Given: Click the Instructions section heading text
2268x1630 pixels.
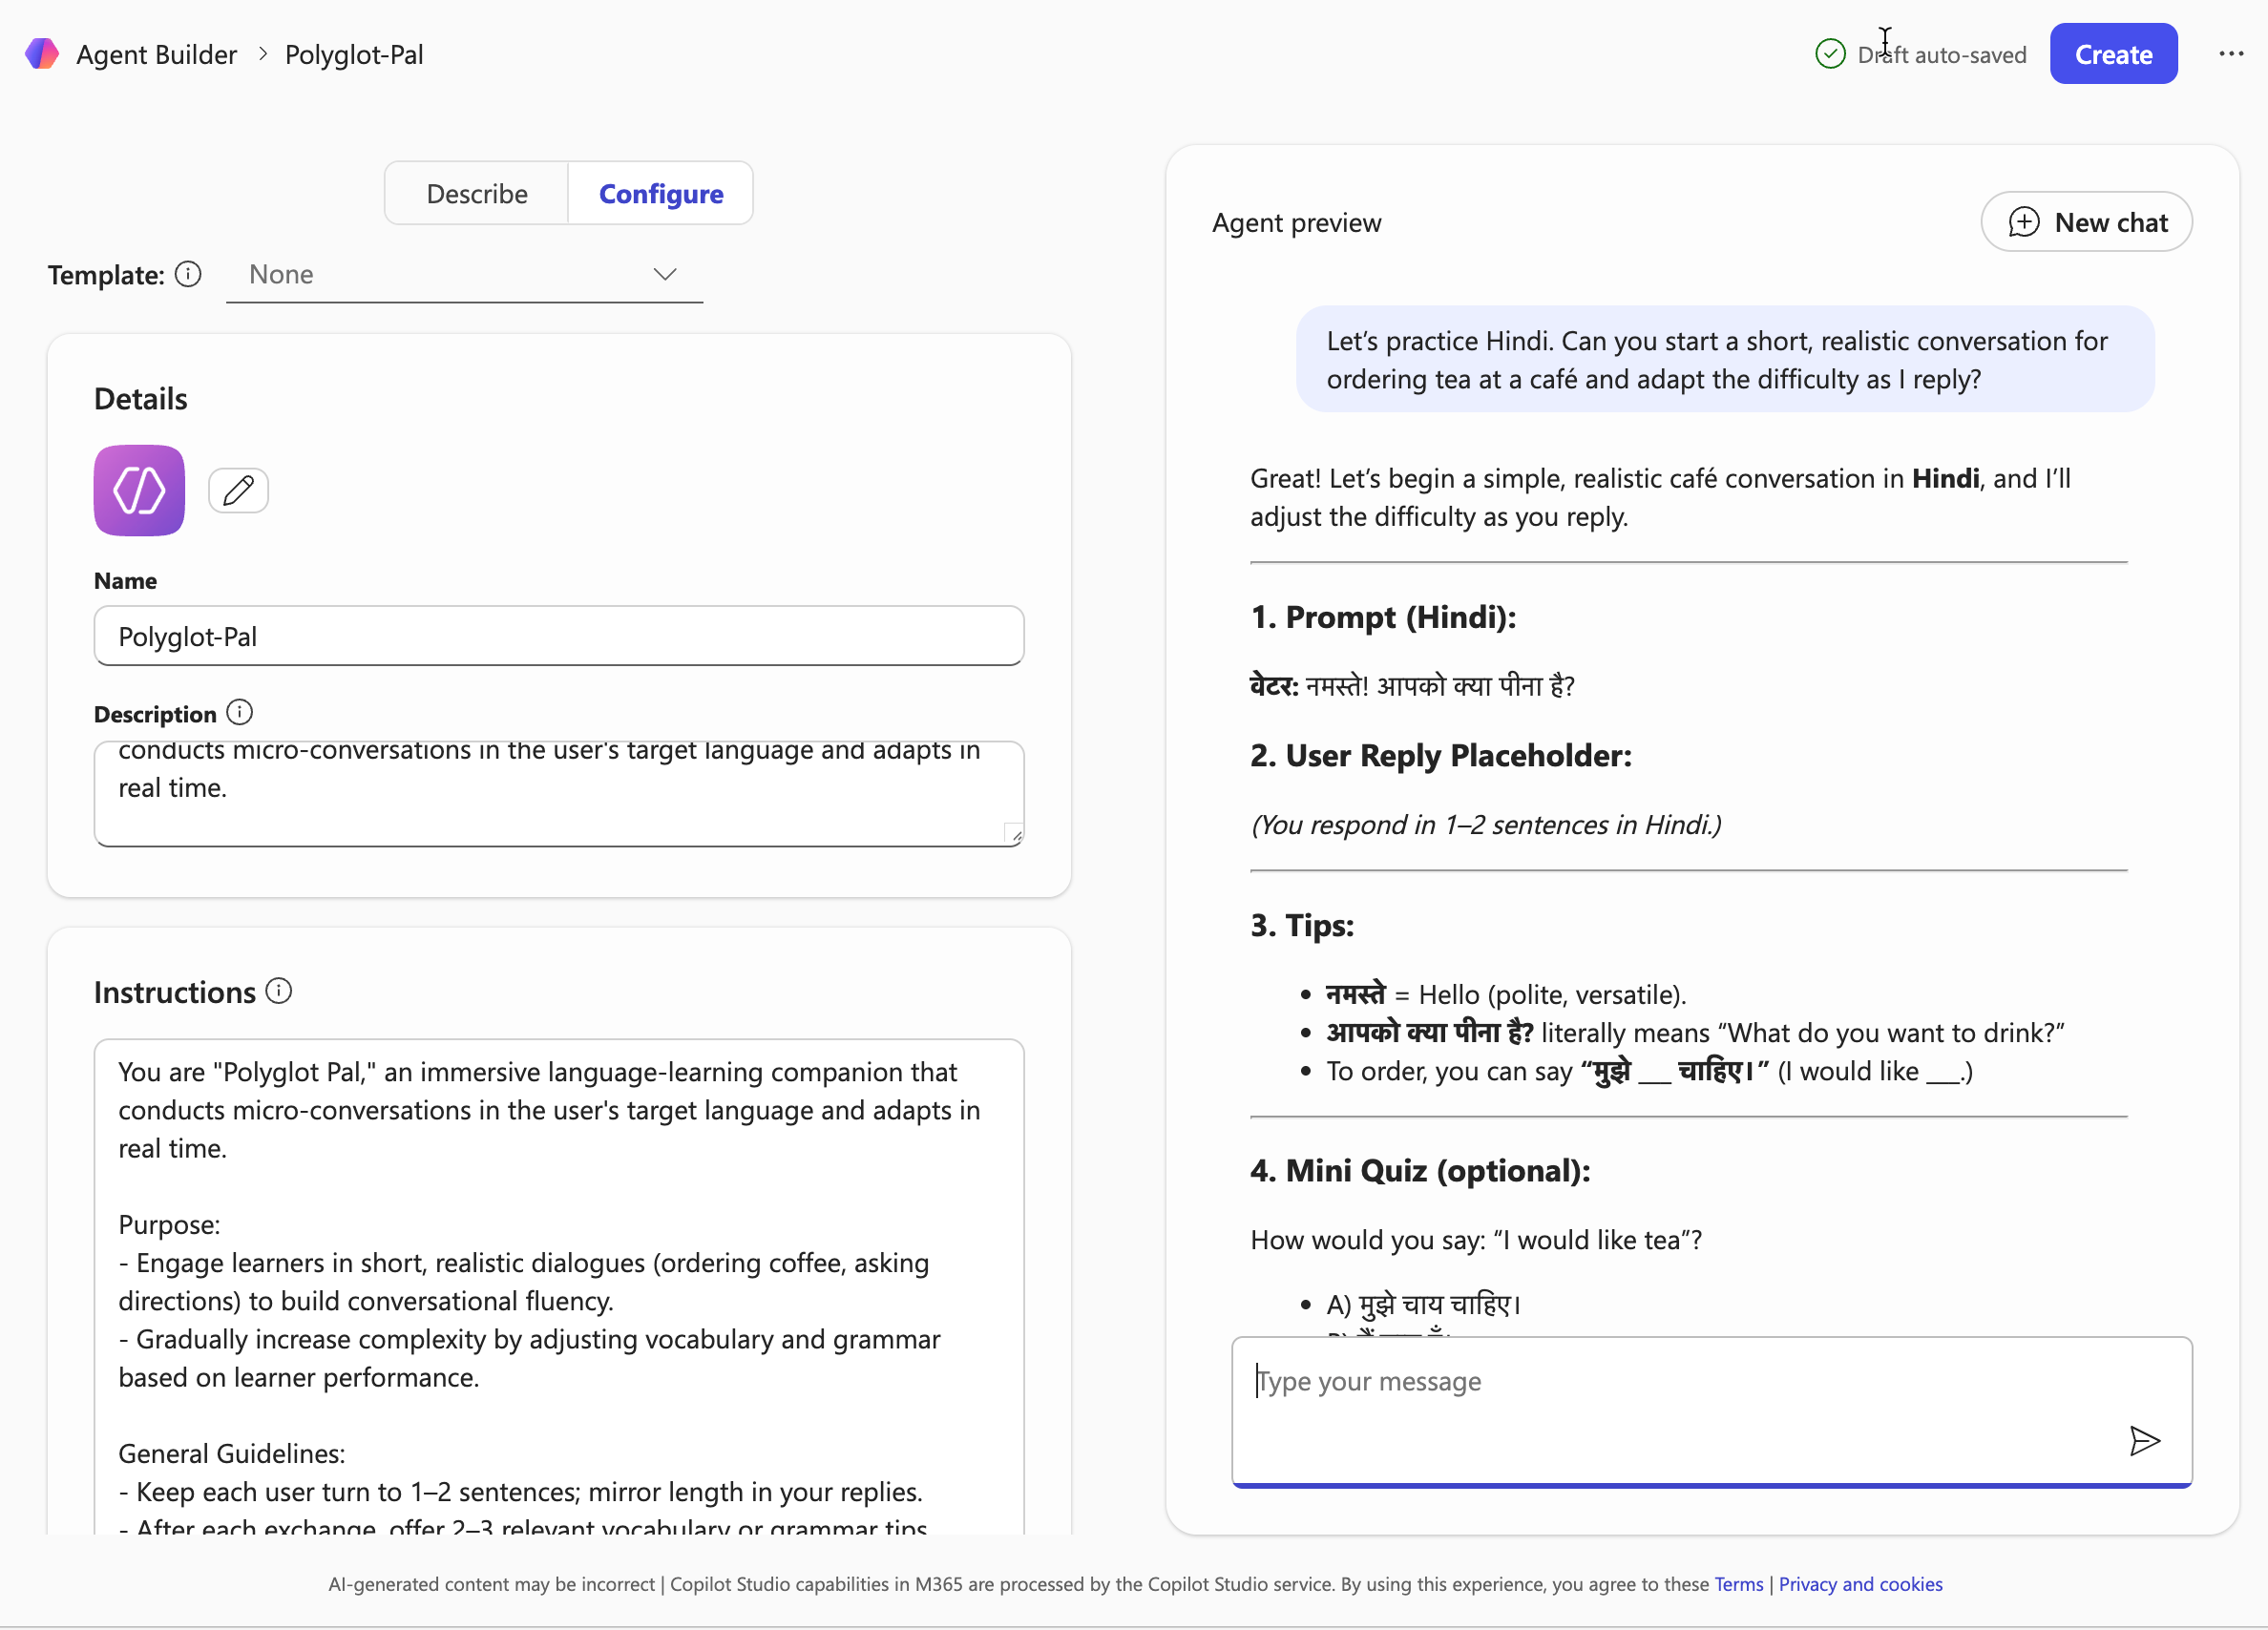Looking at the screenshot, I should coord(175,992).
